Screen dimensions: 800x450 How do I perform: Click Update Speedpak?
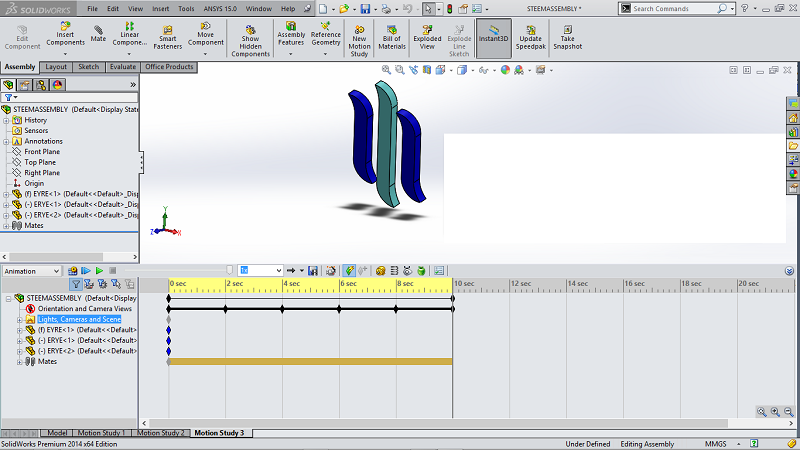[531, 37]
